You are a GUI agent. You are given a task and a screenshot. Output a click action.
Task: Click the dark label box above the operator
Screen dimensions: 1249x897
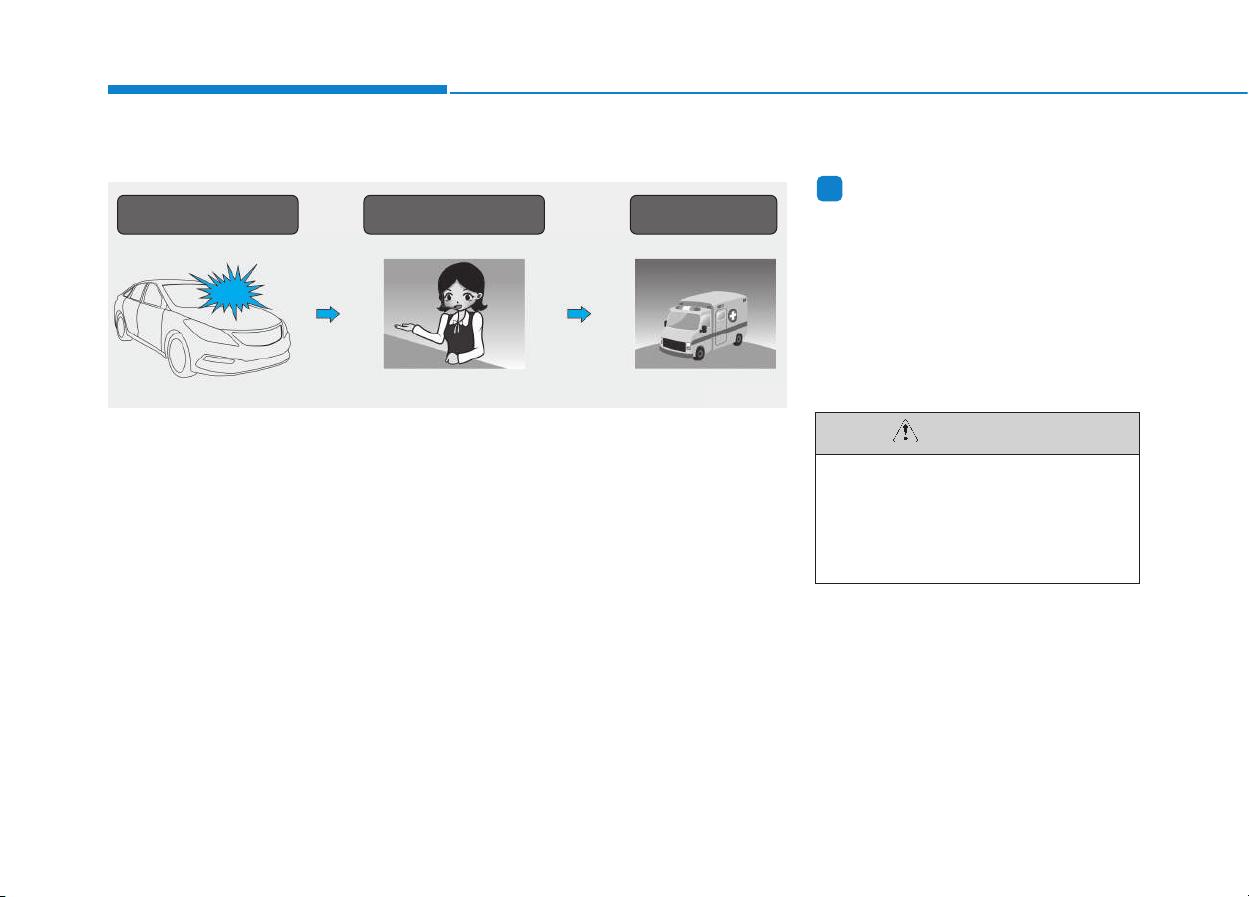454,215
